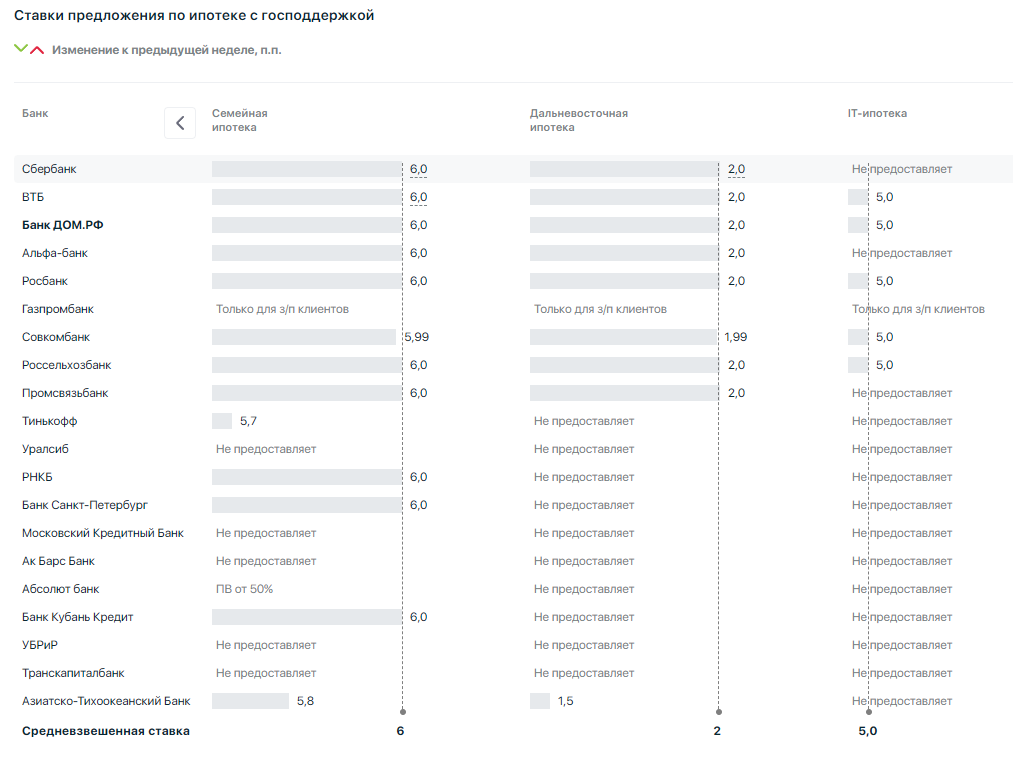Click the Банк Санкт-Петербург row name
This screenshot has width=1013, height=757.
pyautogui.click(x=85, y=505)
